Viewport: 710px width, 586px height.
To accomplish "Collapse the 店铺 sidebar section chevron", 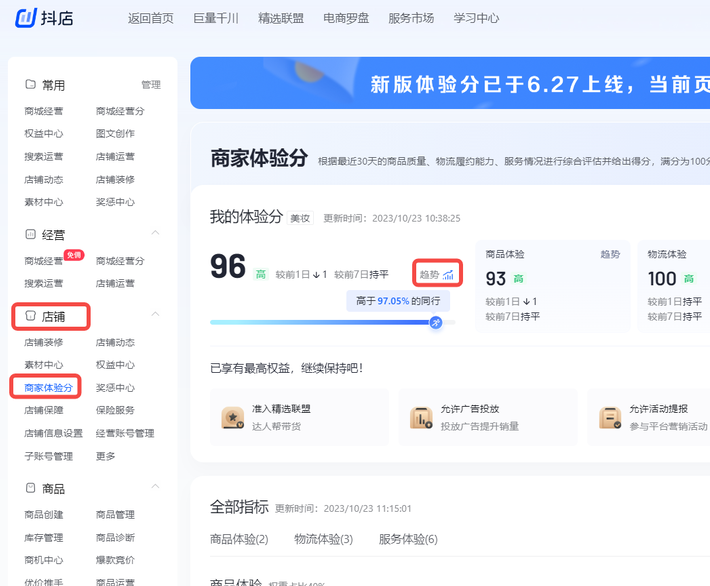I will (x=155, y=315).
